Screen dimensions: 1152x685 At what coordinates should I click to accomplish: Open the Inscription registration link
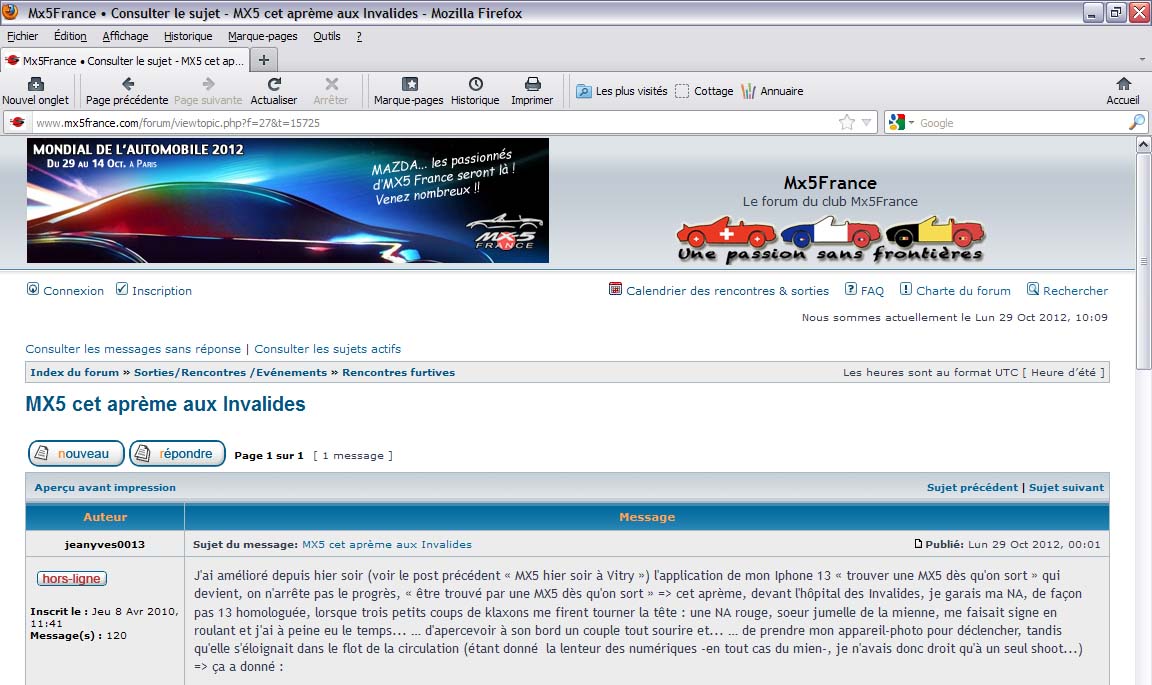tap(162, 291)
